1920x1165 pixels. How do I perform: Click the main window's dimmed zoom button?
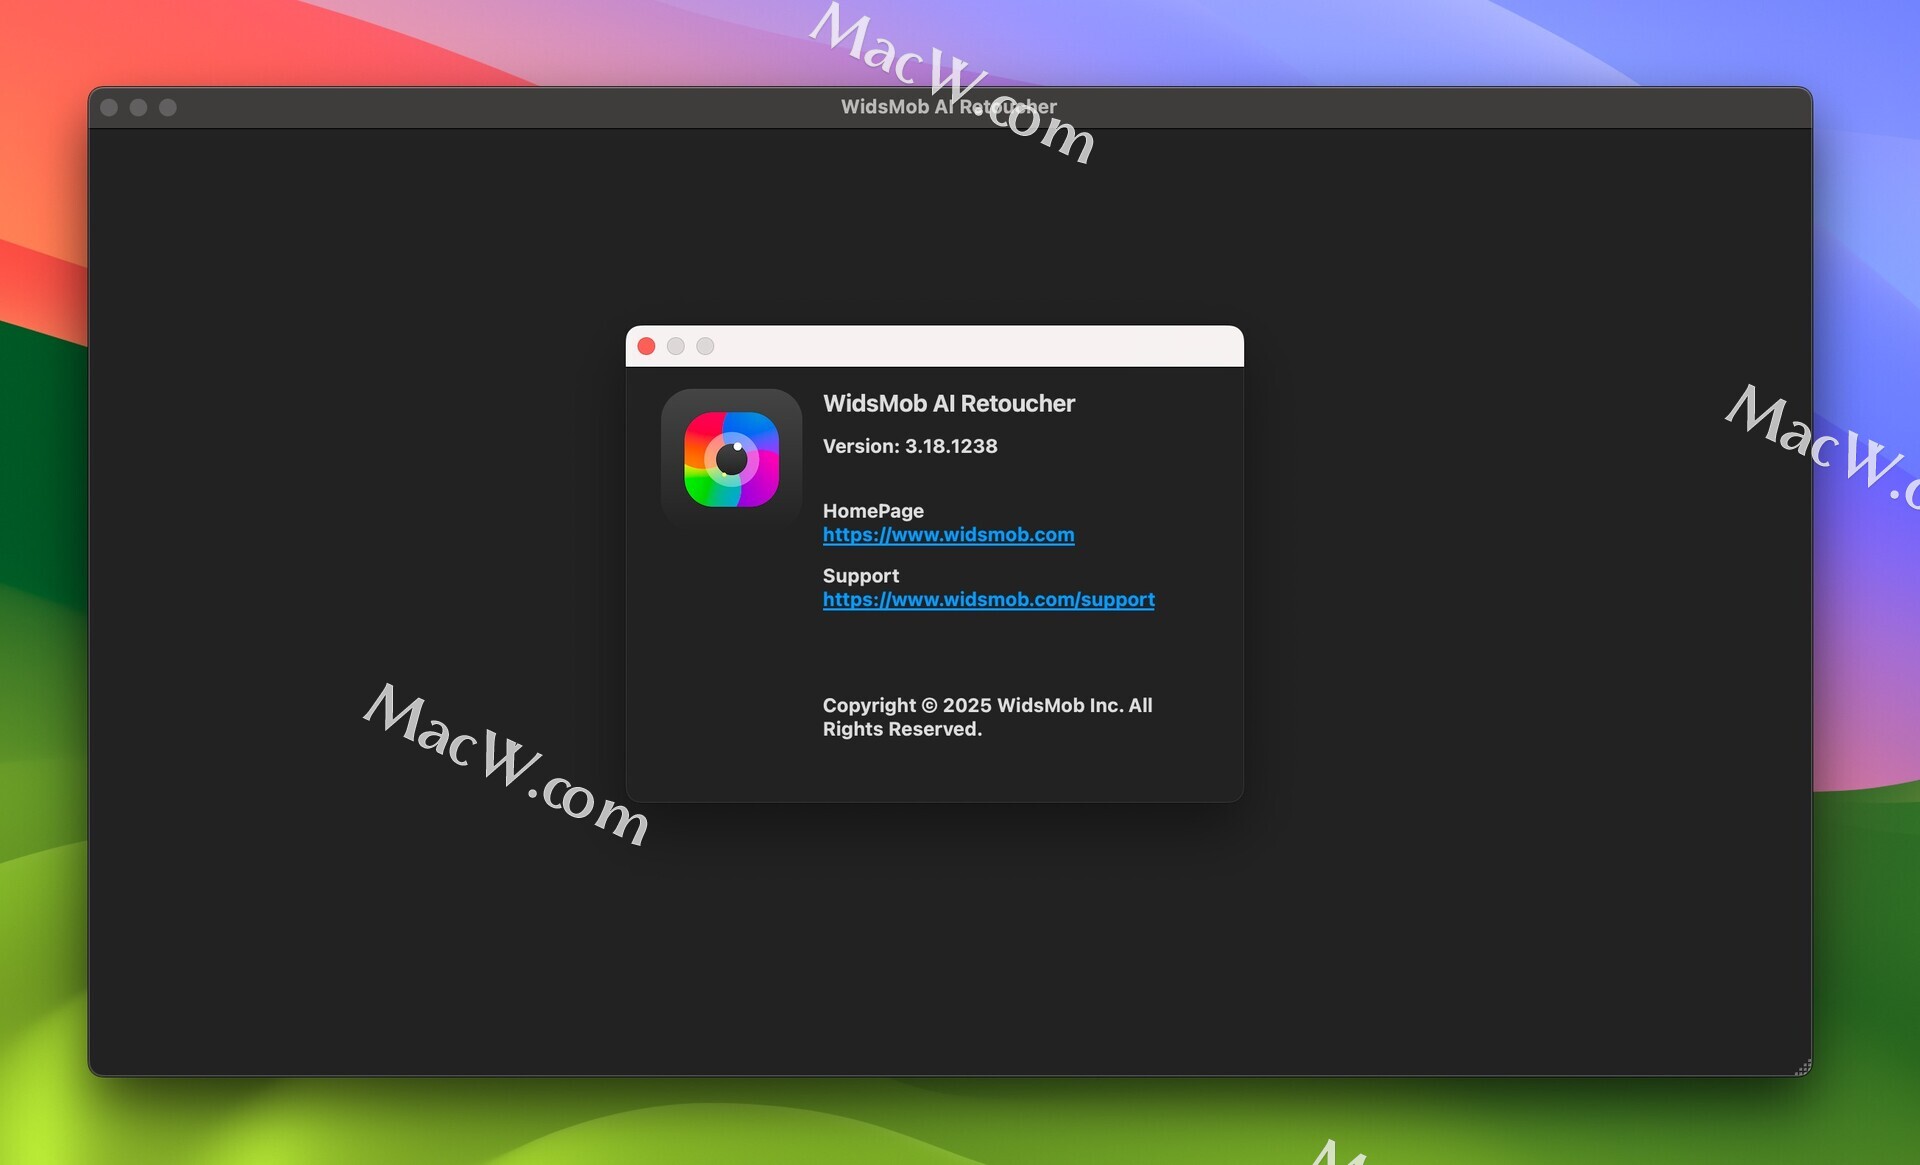click(168, 107)
